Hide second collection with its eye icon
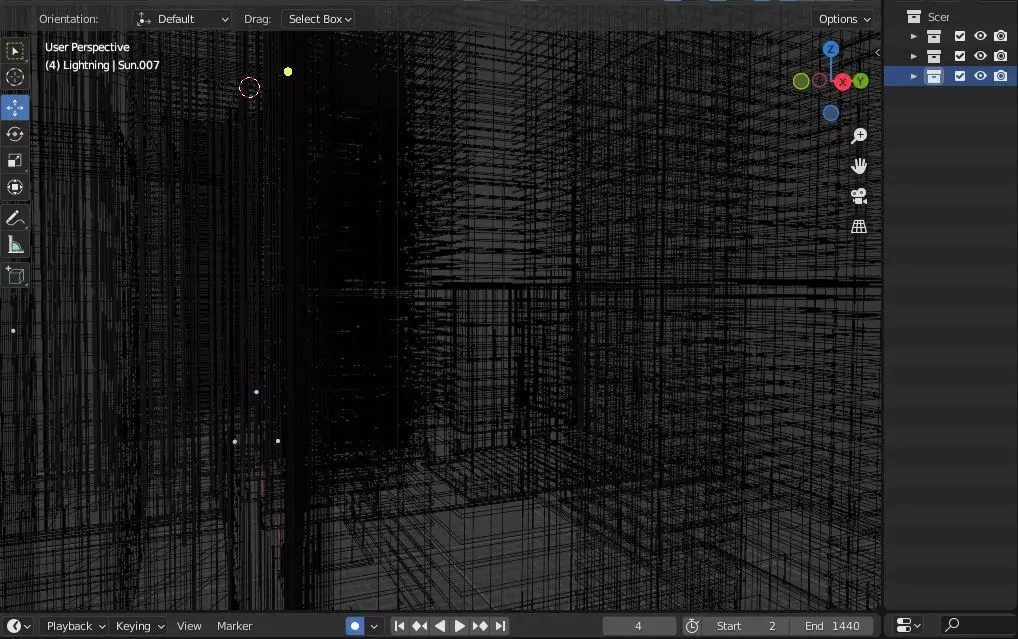This screenshot has width=1018, height=639. [980, 56]
